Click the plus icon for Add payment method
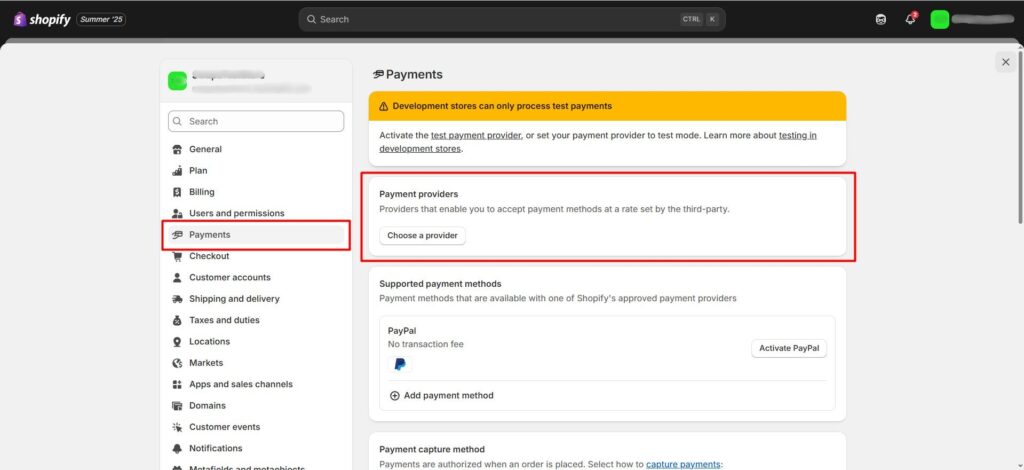This screenshot has height=470, width=1024. tap(394, 396)
